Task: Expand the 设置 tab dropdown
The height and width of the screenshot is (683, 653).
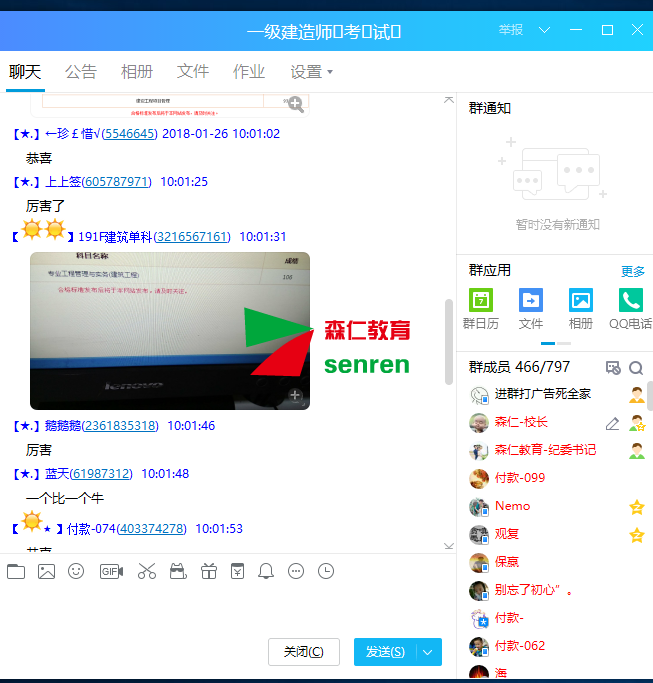Action: tap(330, 72)
